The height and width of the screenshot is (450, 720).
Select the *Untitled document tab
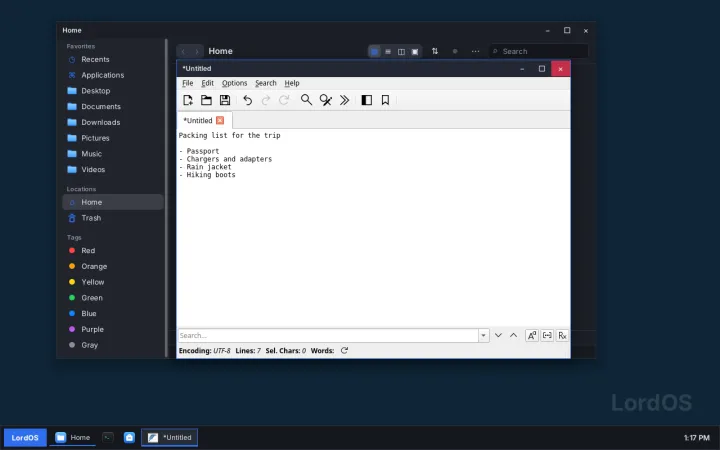pyautogui.click(x=204, y=120)
